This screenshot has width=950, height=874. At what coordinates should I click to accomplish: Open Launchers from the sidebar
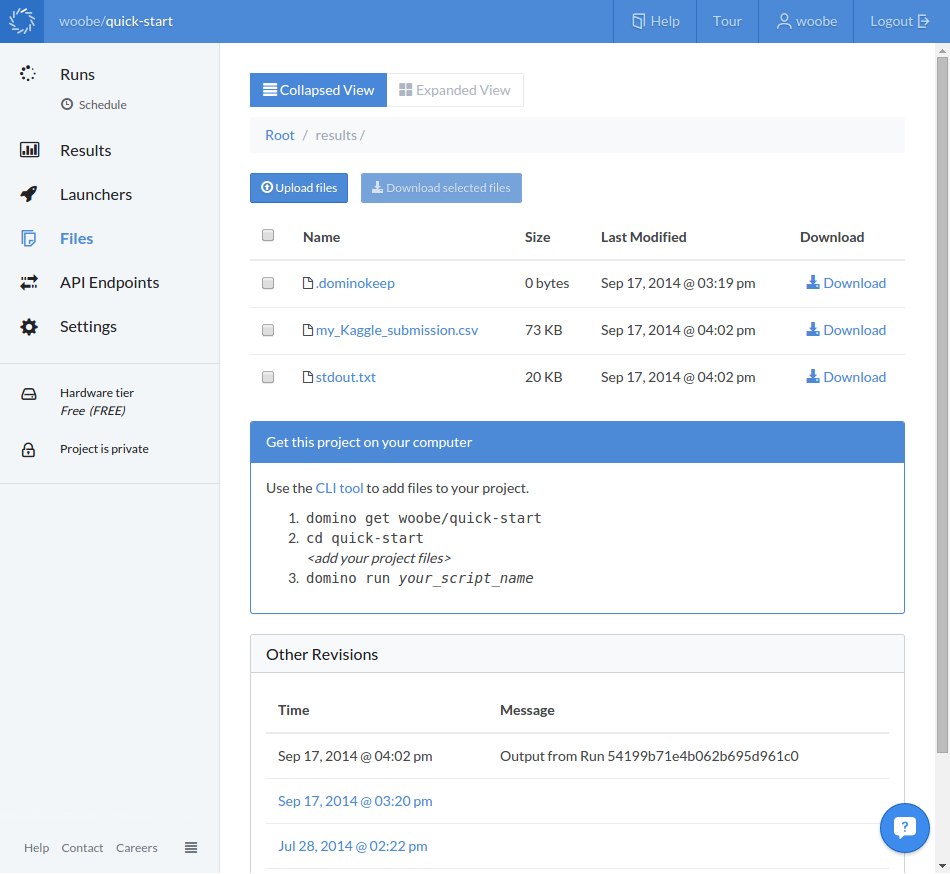pos(28,194)
